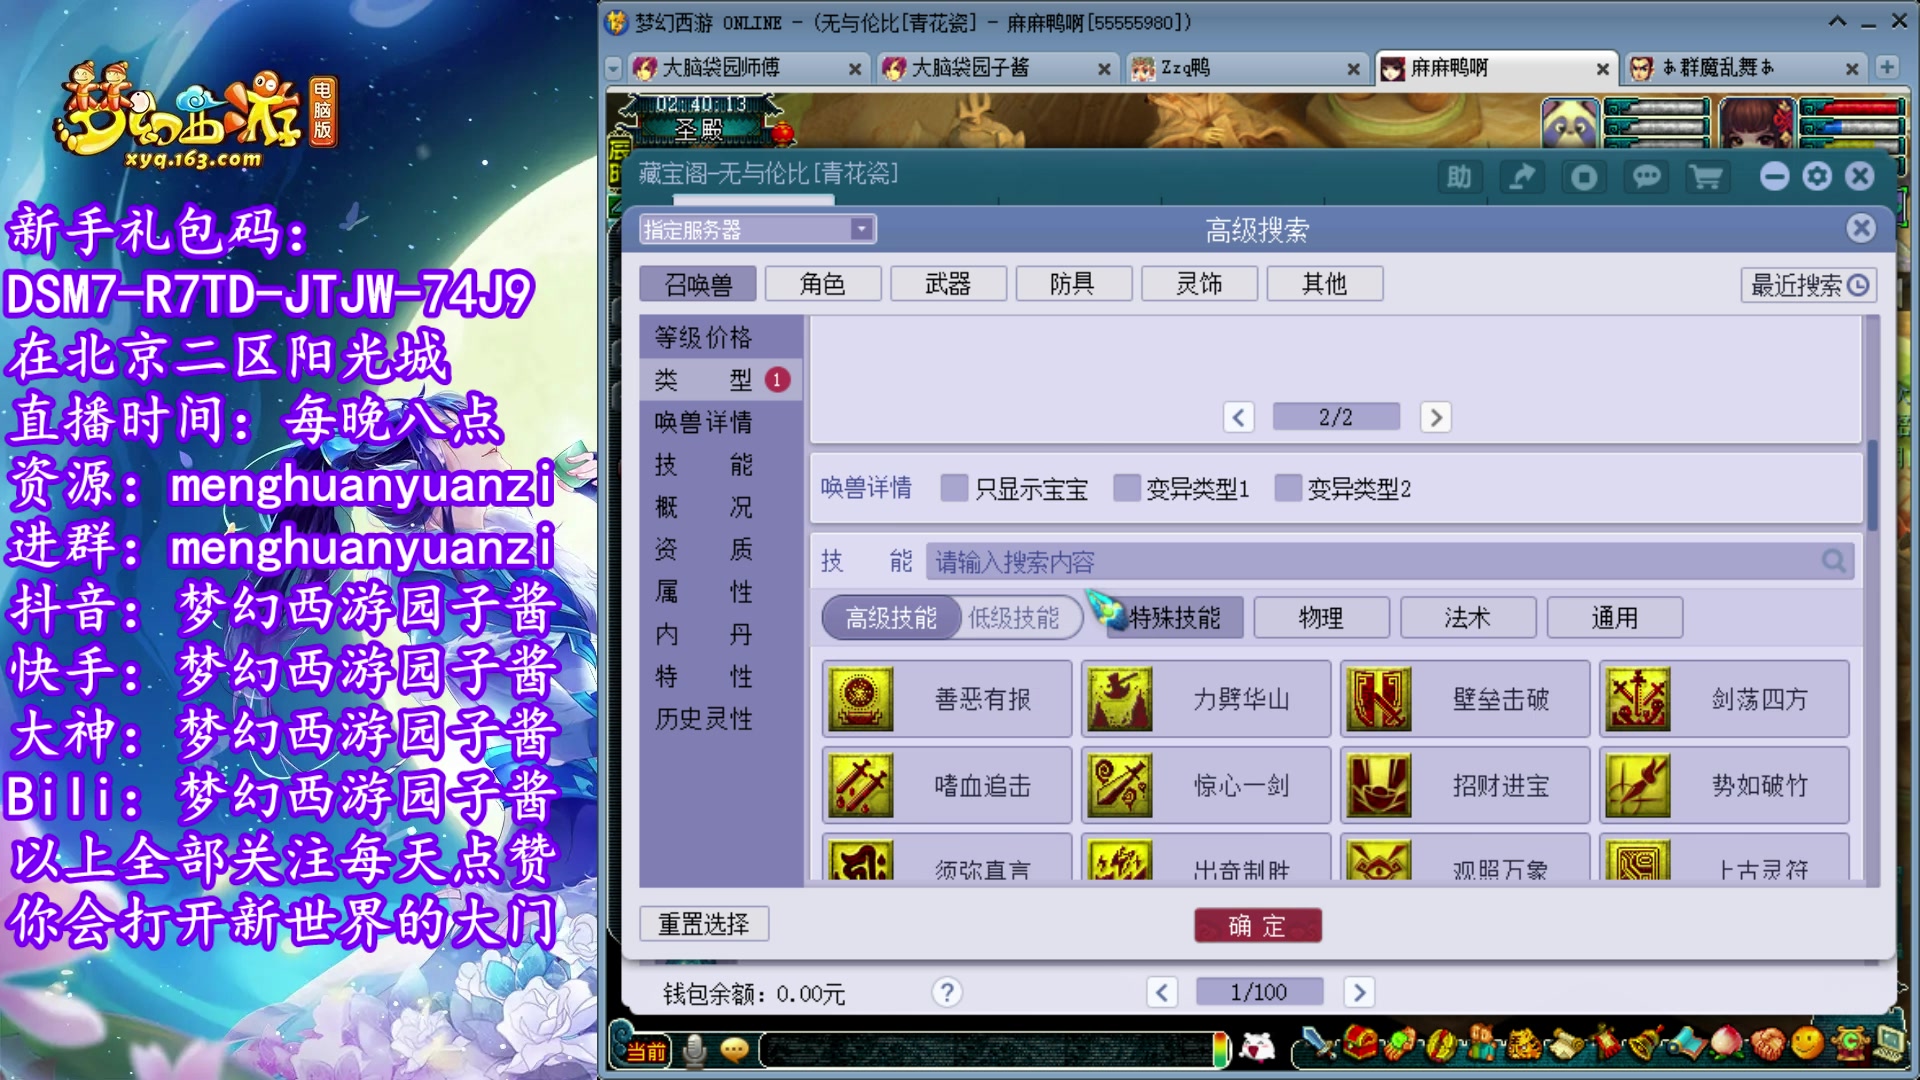Screen dimensions: 1920x1080
Task: Check the 变异类型2 checkbox
Action: [1288, 488]
